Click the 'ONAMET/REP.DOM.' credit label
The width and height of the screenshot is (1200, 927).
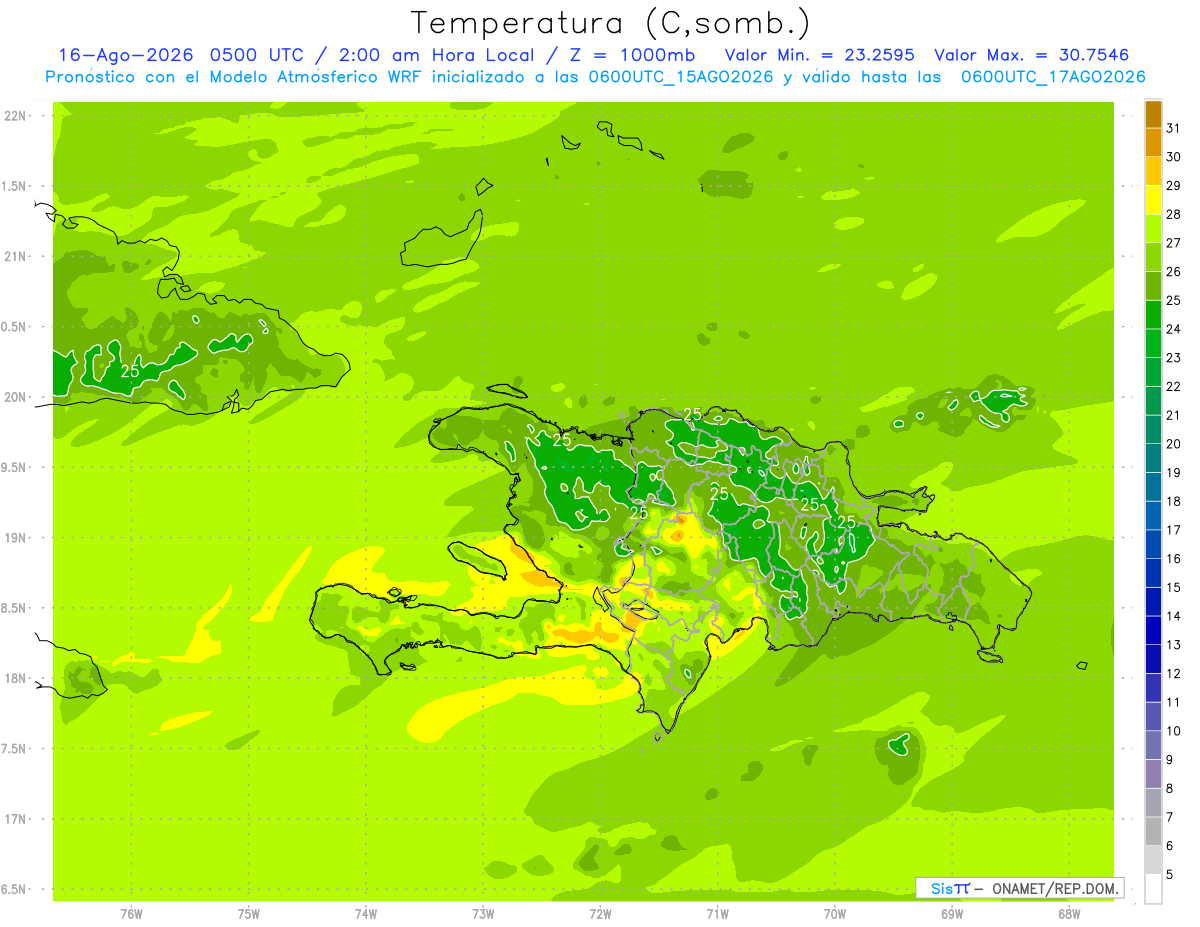(1054, 888)
